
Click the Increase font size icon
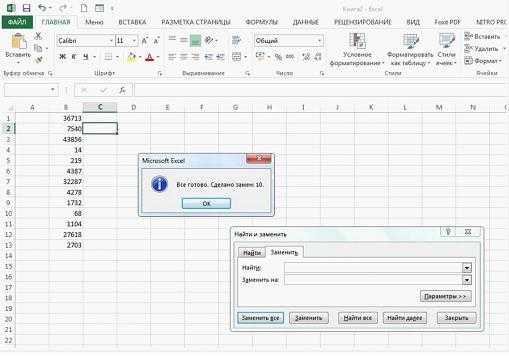tap(145, 41)
